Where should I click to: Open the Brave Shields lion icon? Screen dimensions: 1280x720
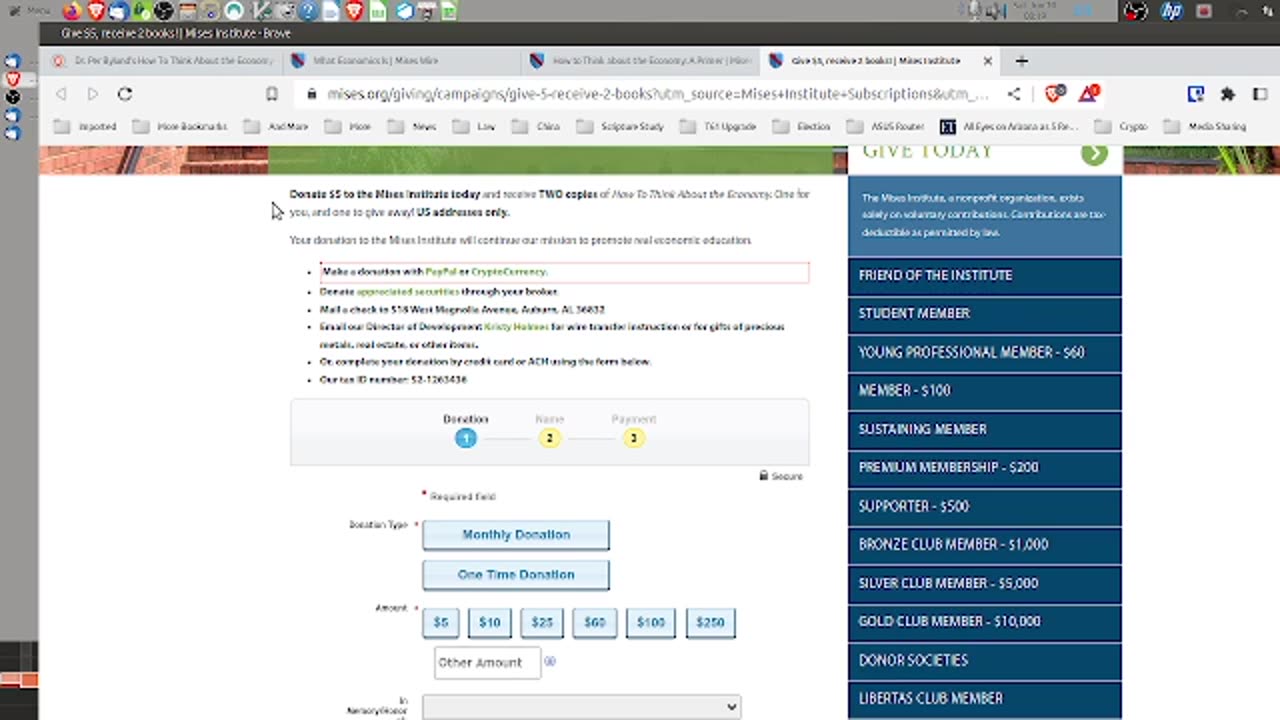click(1054, 94)
